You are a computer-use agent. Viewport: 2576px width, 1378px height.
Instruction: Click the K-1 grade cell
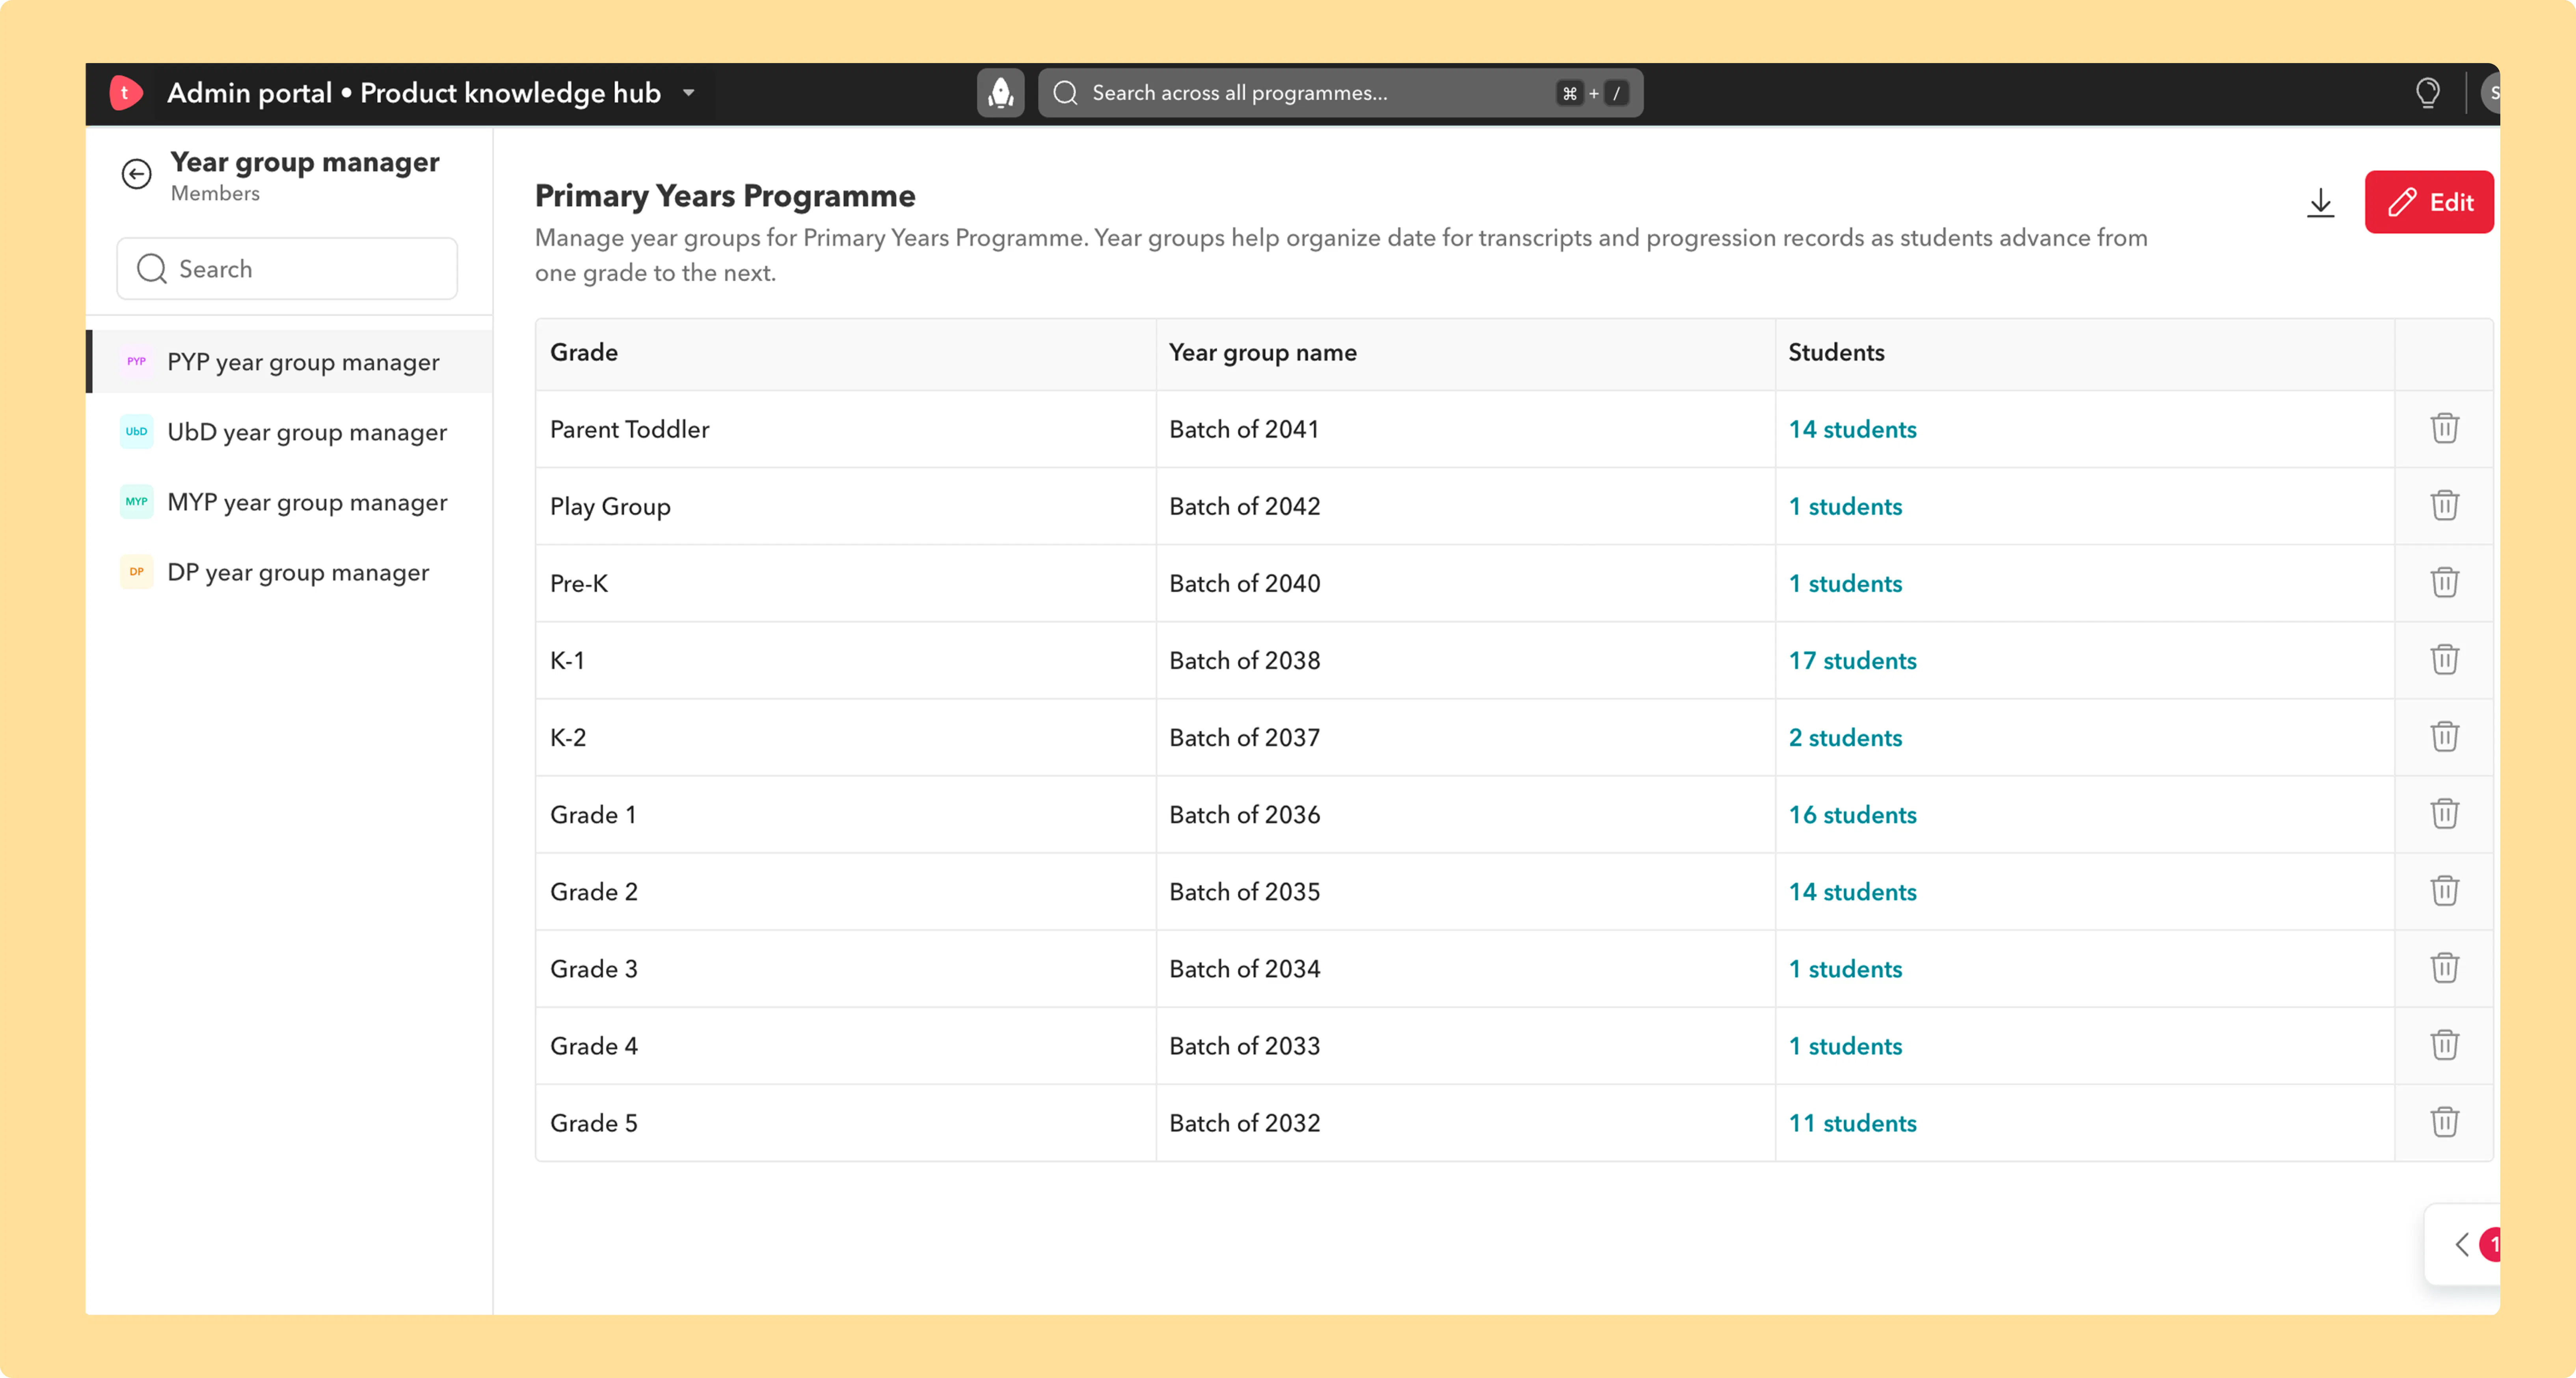846,660
